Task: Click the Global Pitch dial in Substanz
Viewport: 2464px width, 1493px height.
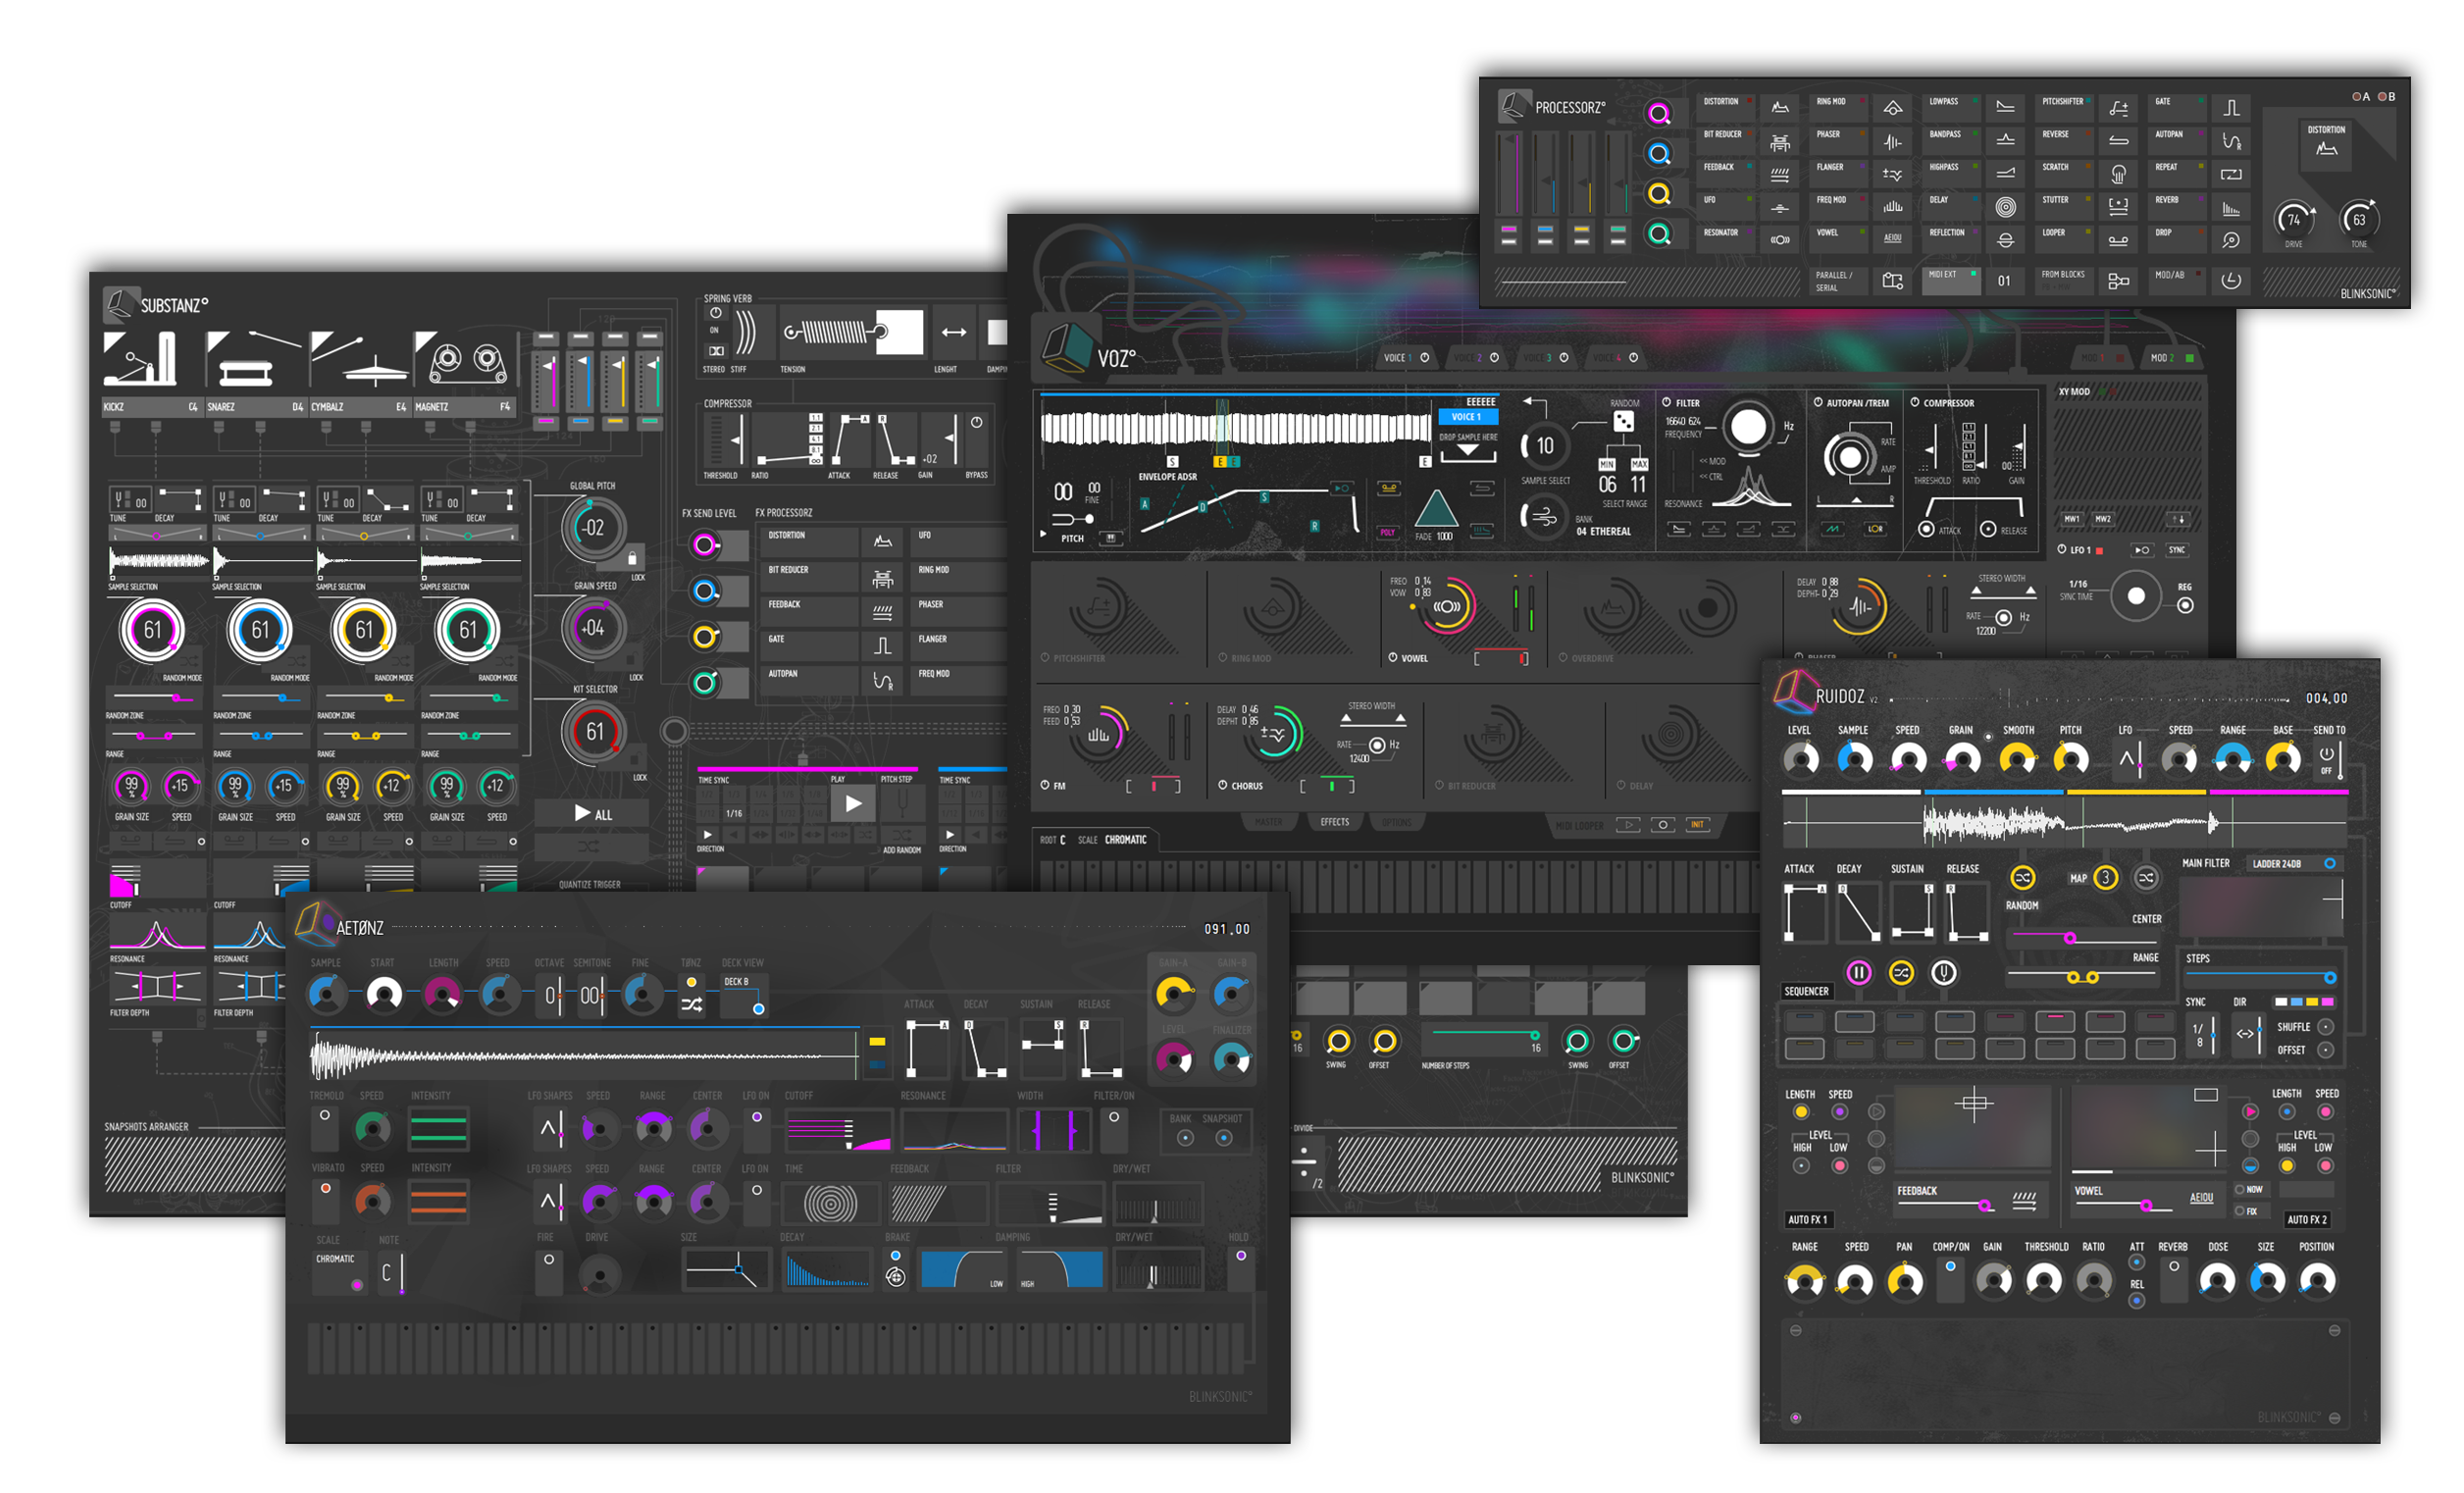Action: (x=594, y=527)
